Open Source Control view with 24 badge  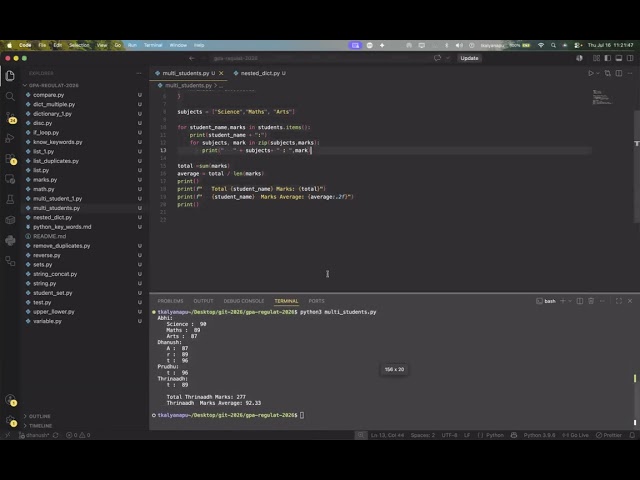[x=11, y=117]
